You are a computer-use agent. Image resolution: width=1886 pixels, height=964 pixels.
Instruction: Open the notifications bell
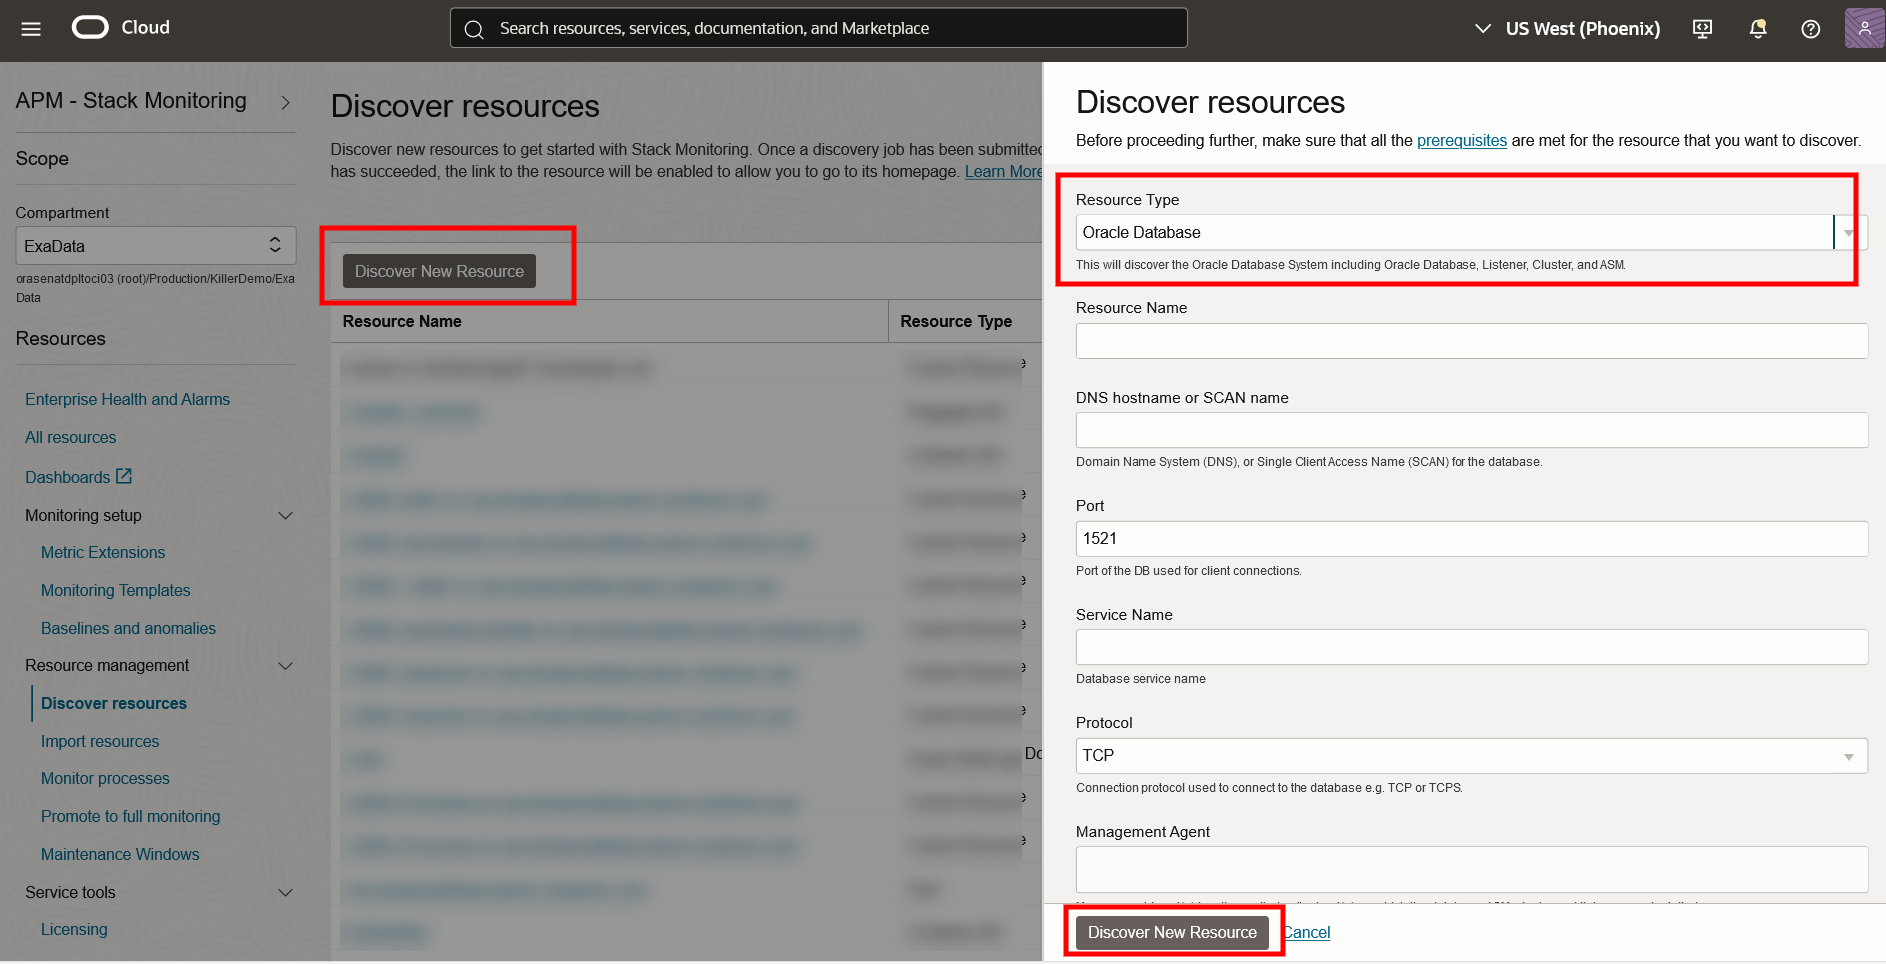(x=1757, y=28)
